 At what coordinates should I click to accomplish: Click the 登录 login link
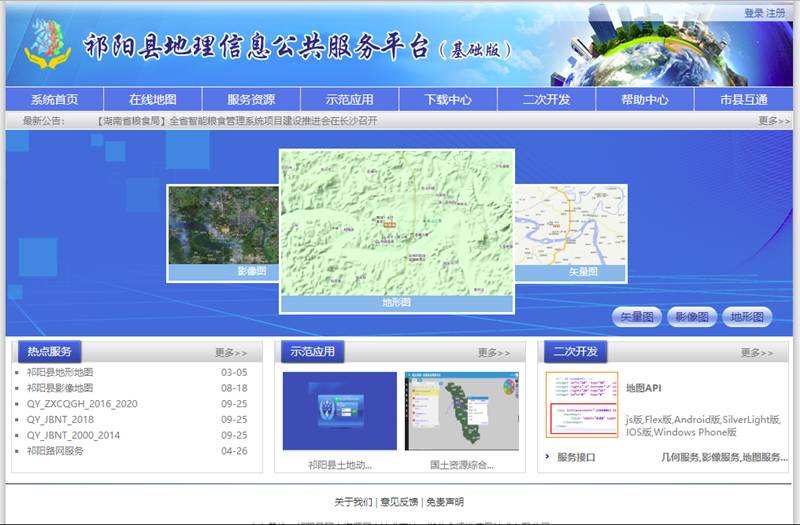[753, 13]
